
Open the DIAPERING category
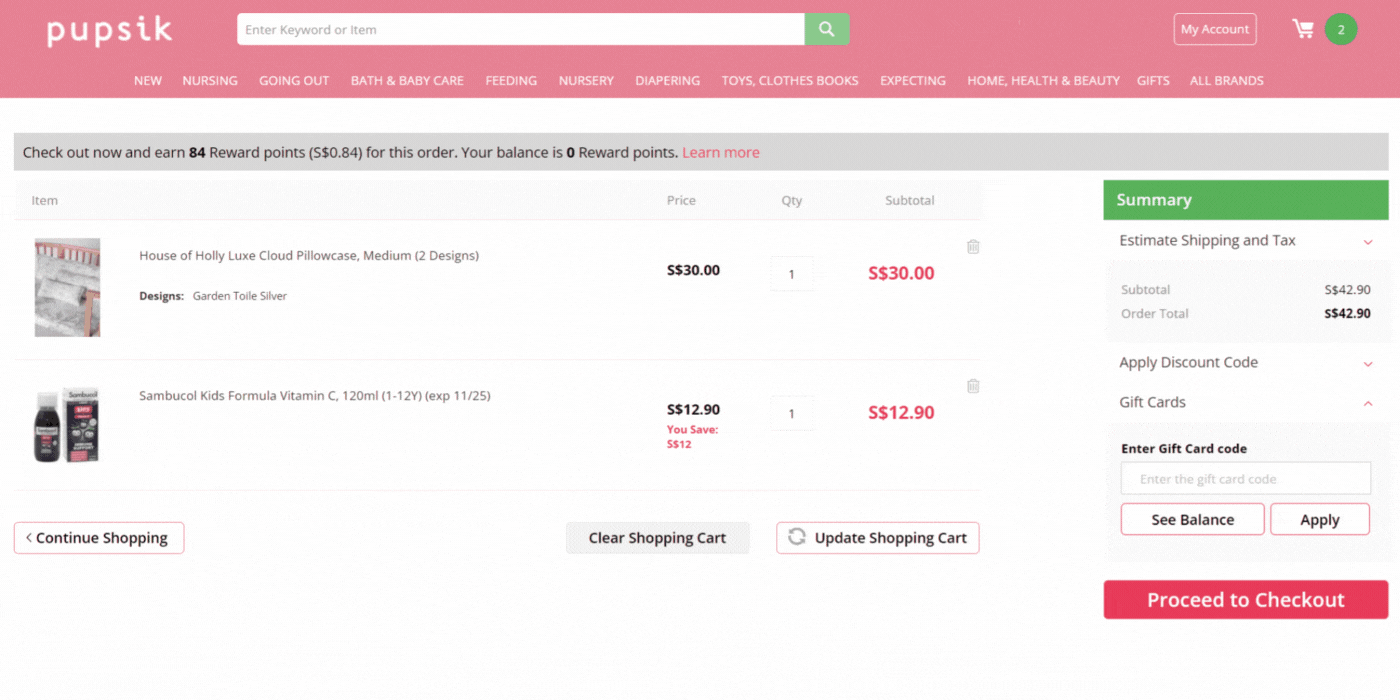coord(667,80)
